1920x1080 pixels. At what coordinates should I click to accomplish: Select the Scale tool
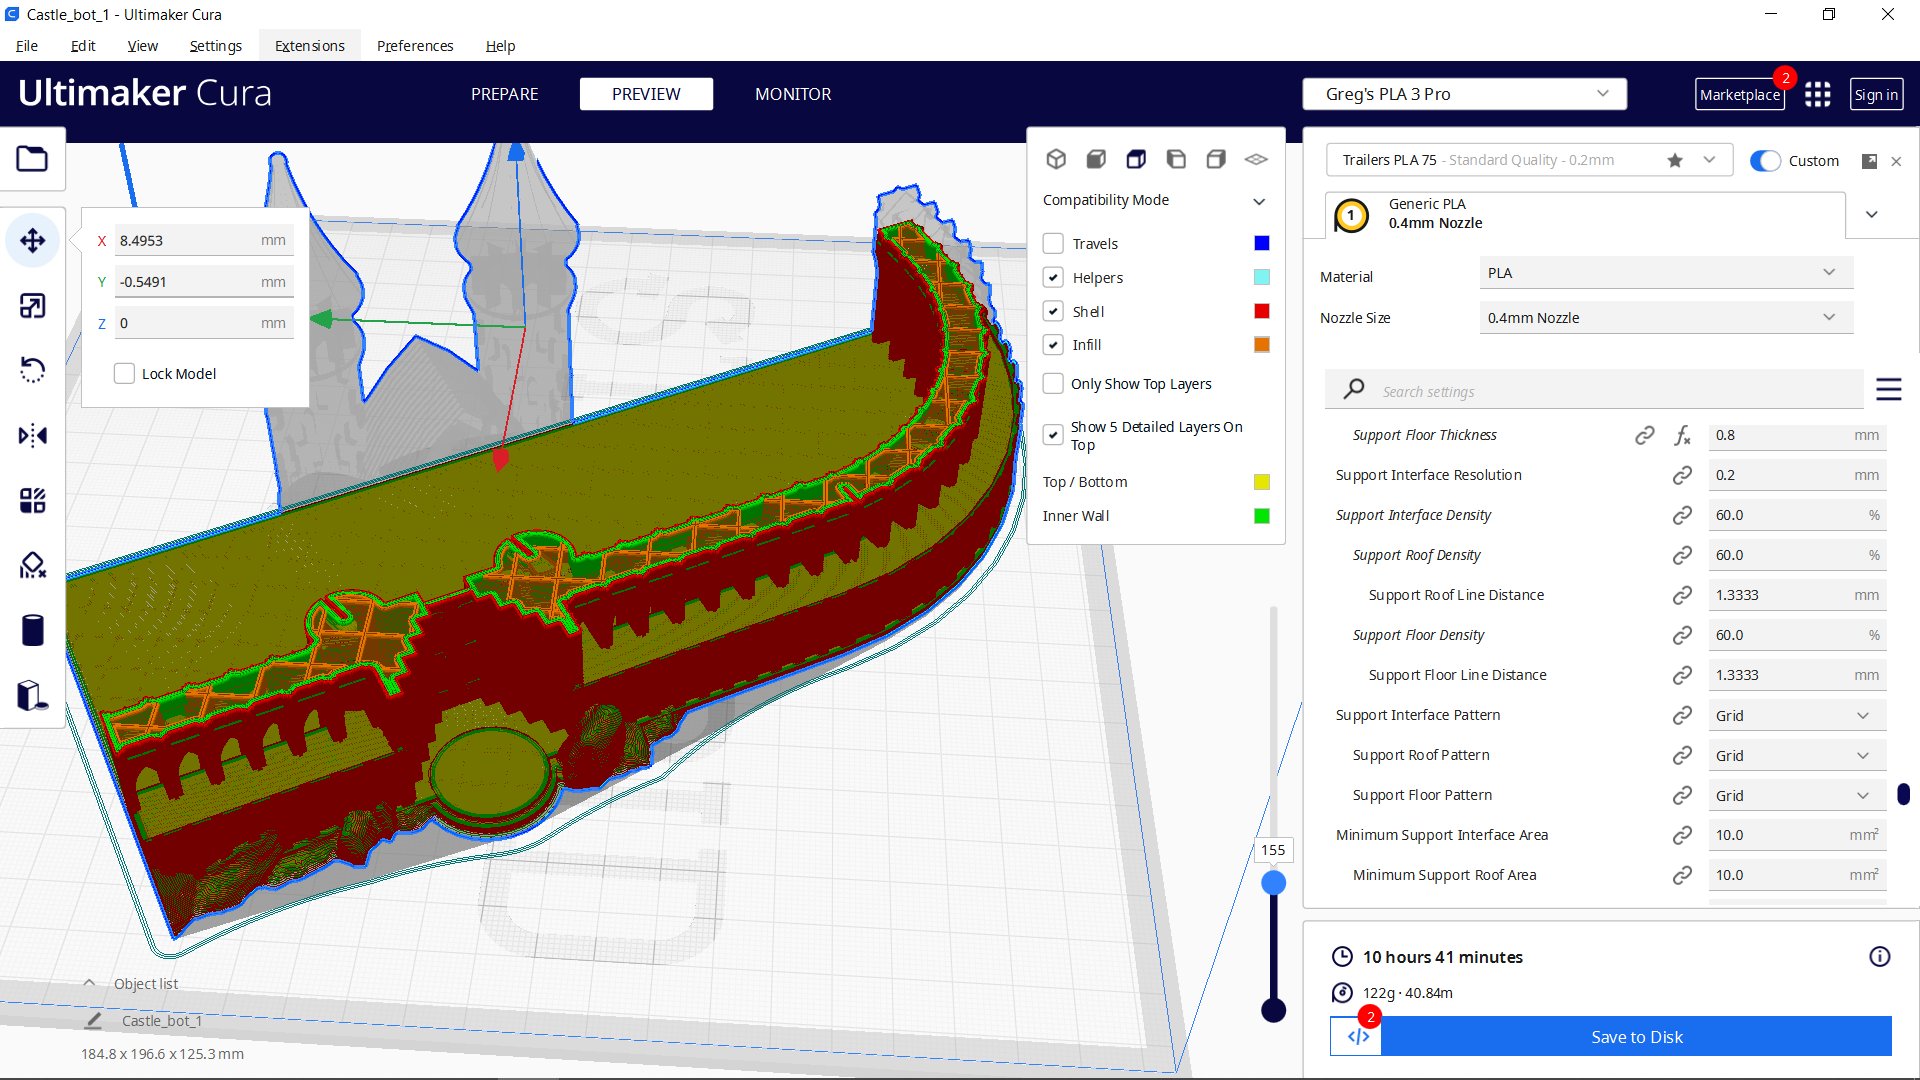(x=33, y=305)
